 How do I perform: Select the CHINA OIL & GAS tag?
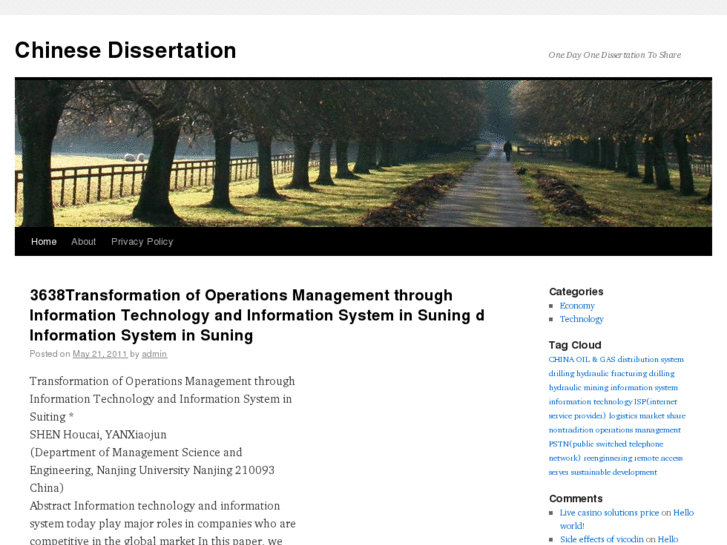coord(582,359)
